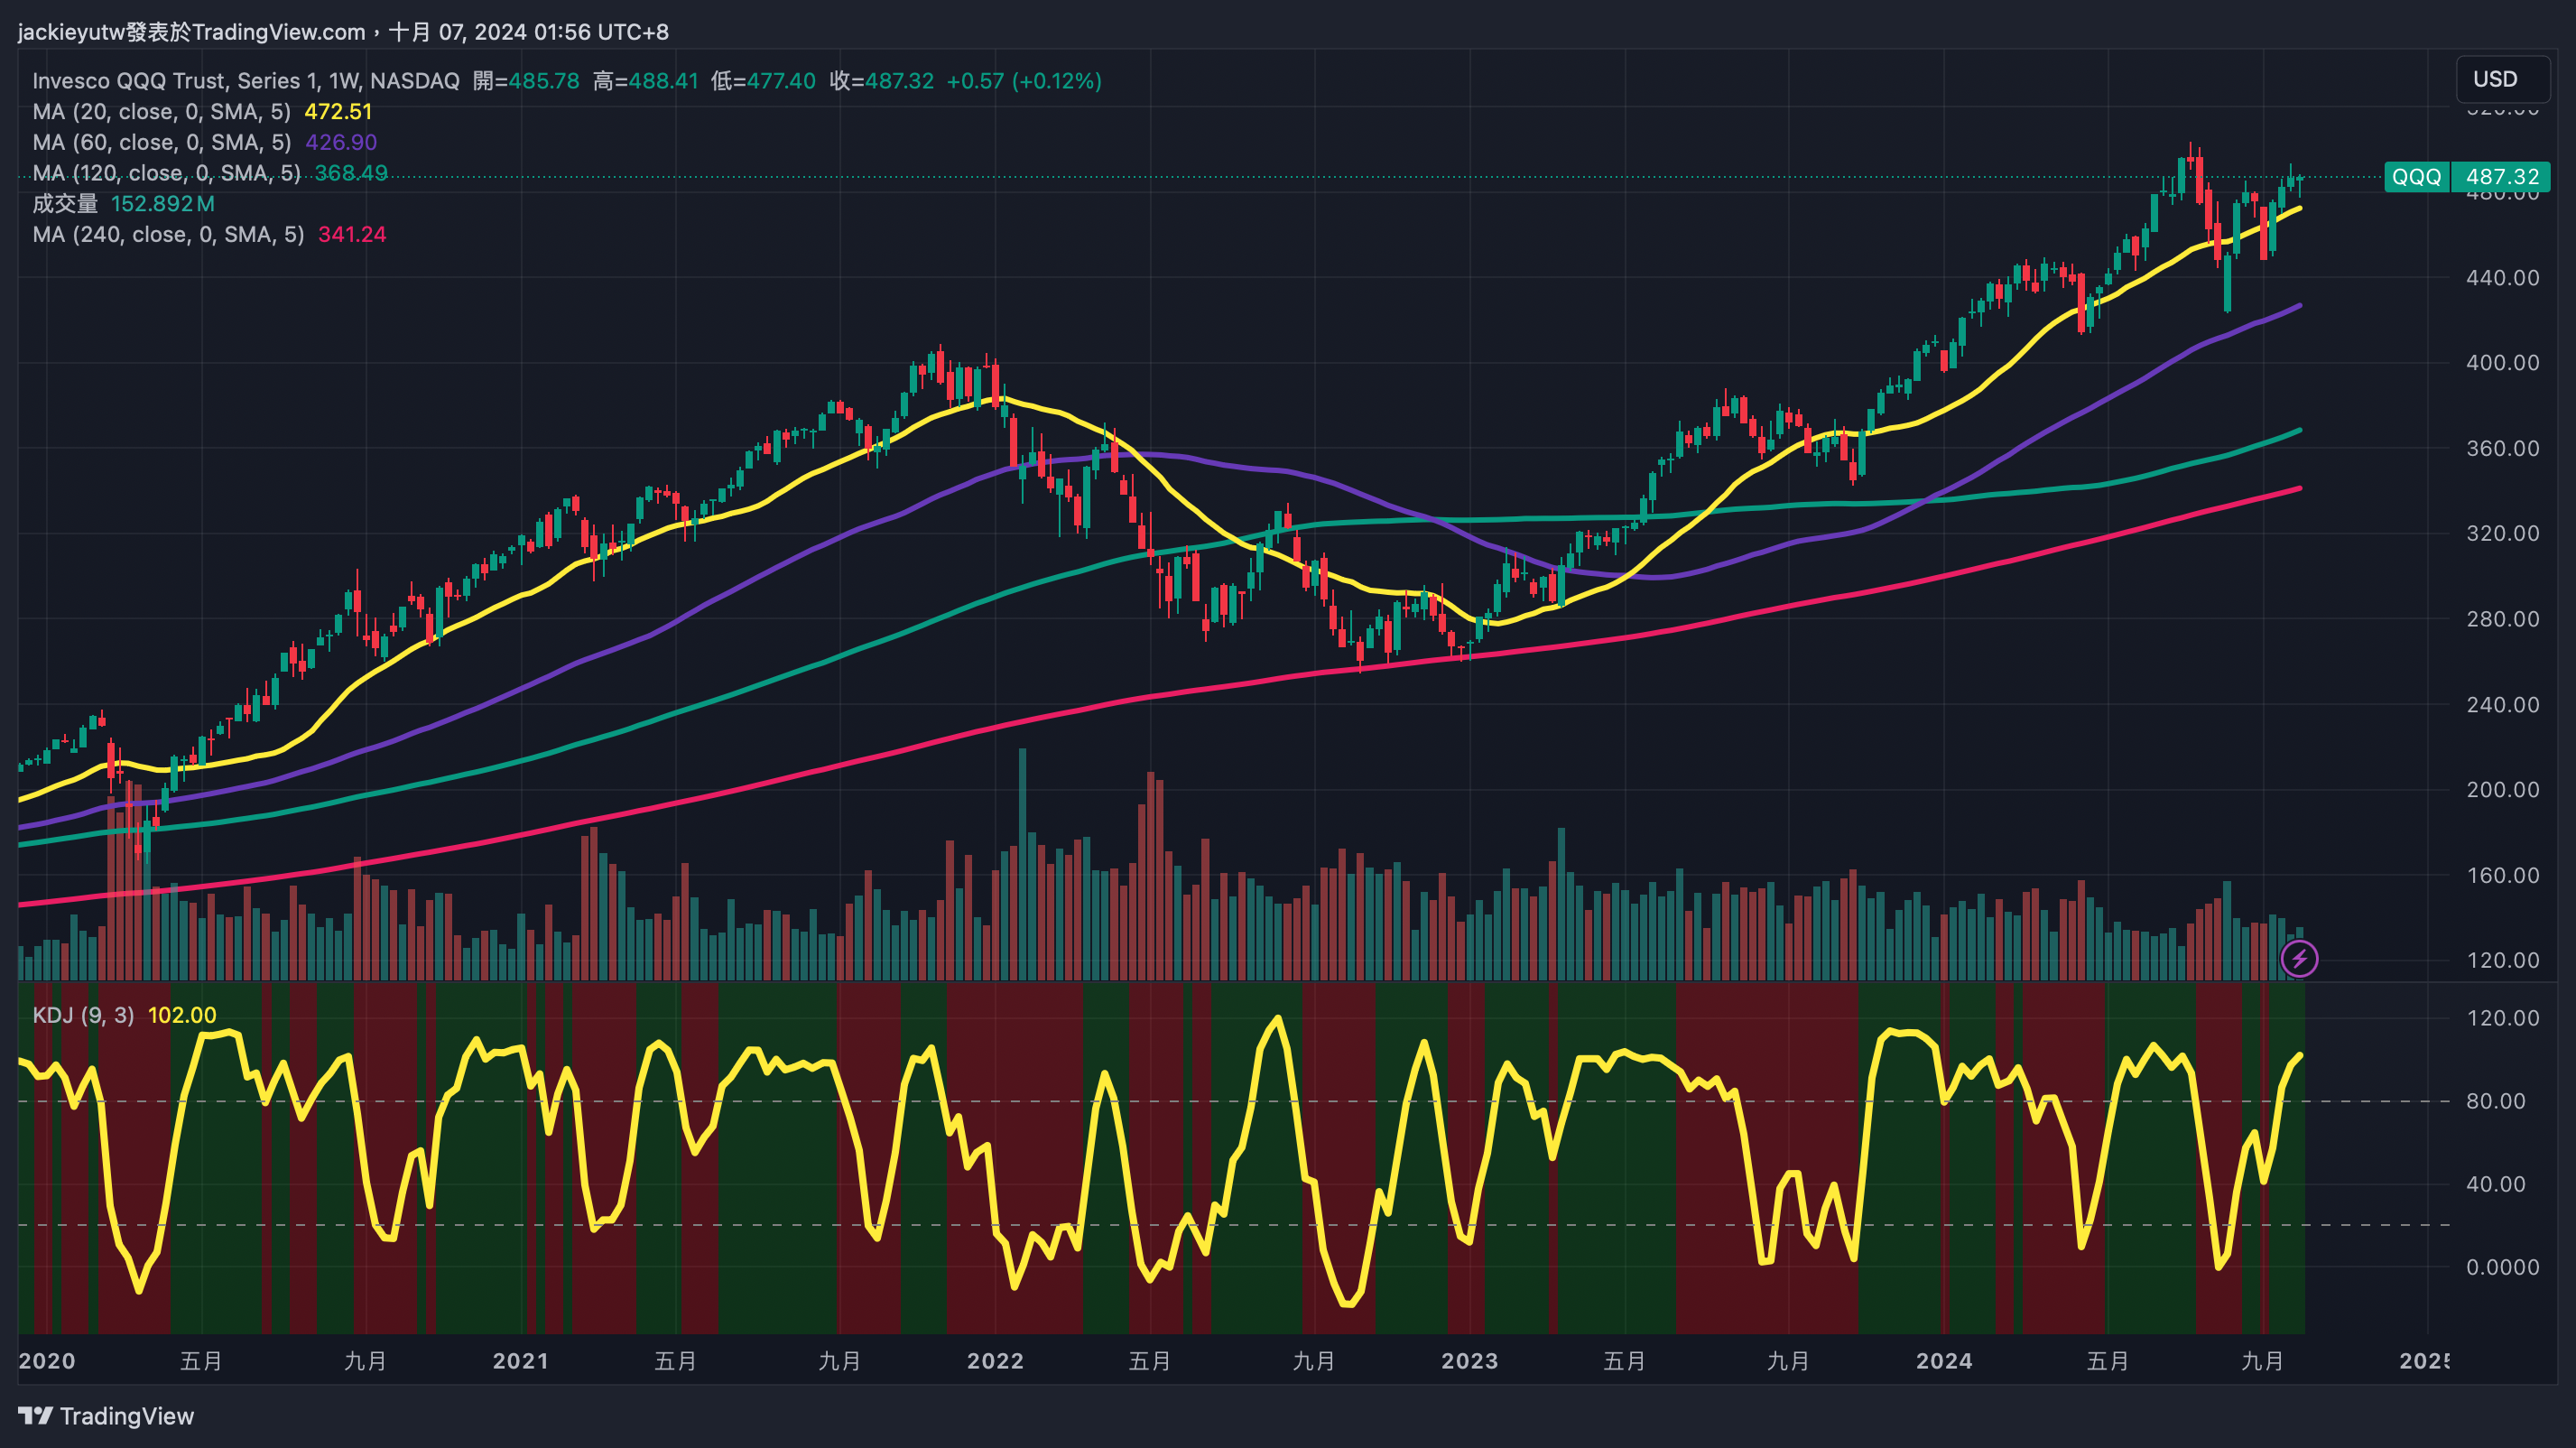Image resolution: width=2576 pixels, height=1448 pixels.
Task: Click the yellow KDJ value 102.00
Action: (x=182, y=1015)
